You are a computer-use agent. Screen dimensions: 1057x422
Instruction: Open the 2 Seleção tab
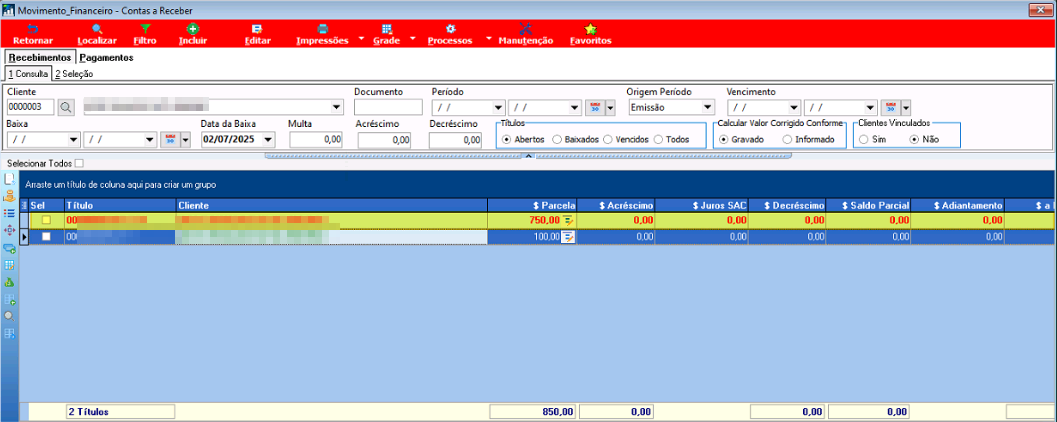tap(74, 73)
